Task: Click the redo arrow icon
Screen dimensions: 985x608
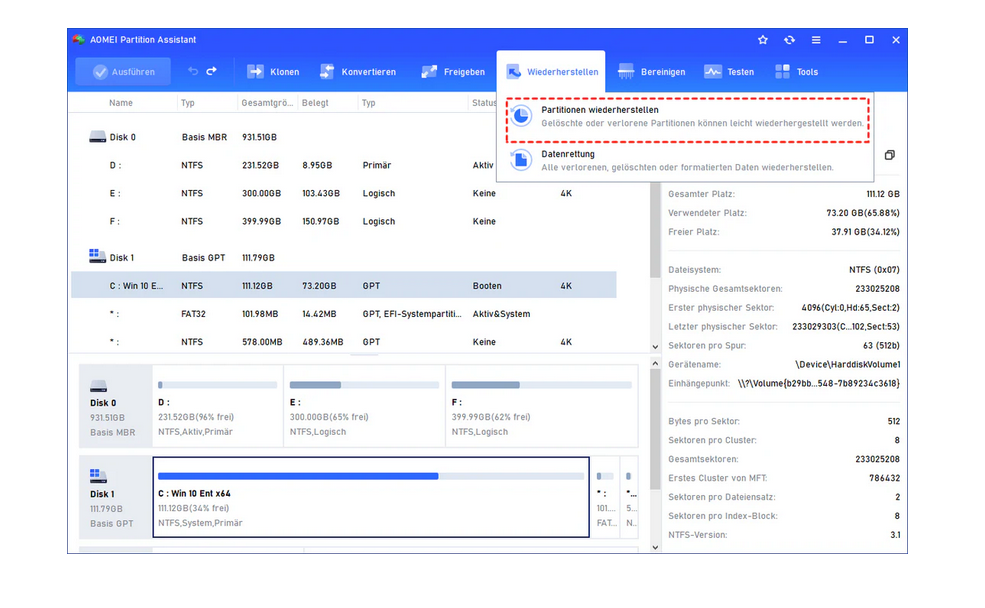Action: click(211, 72)
